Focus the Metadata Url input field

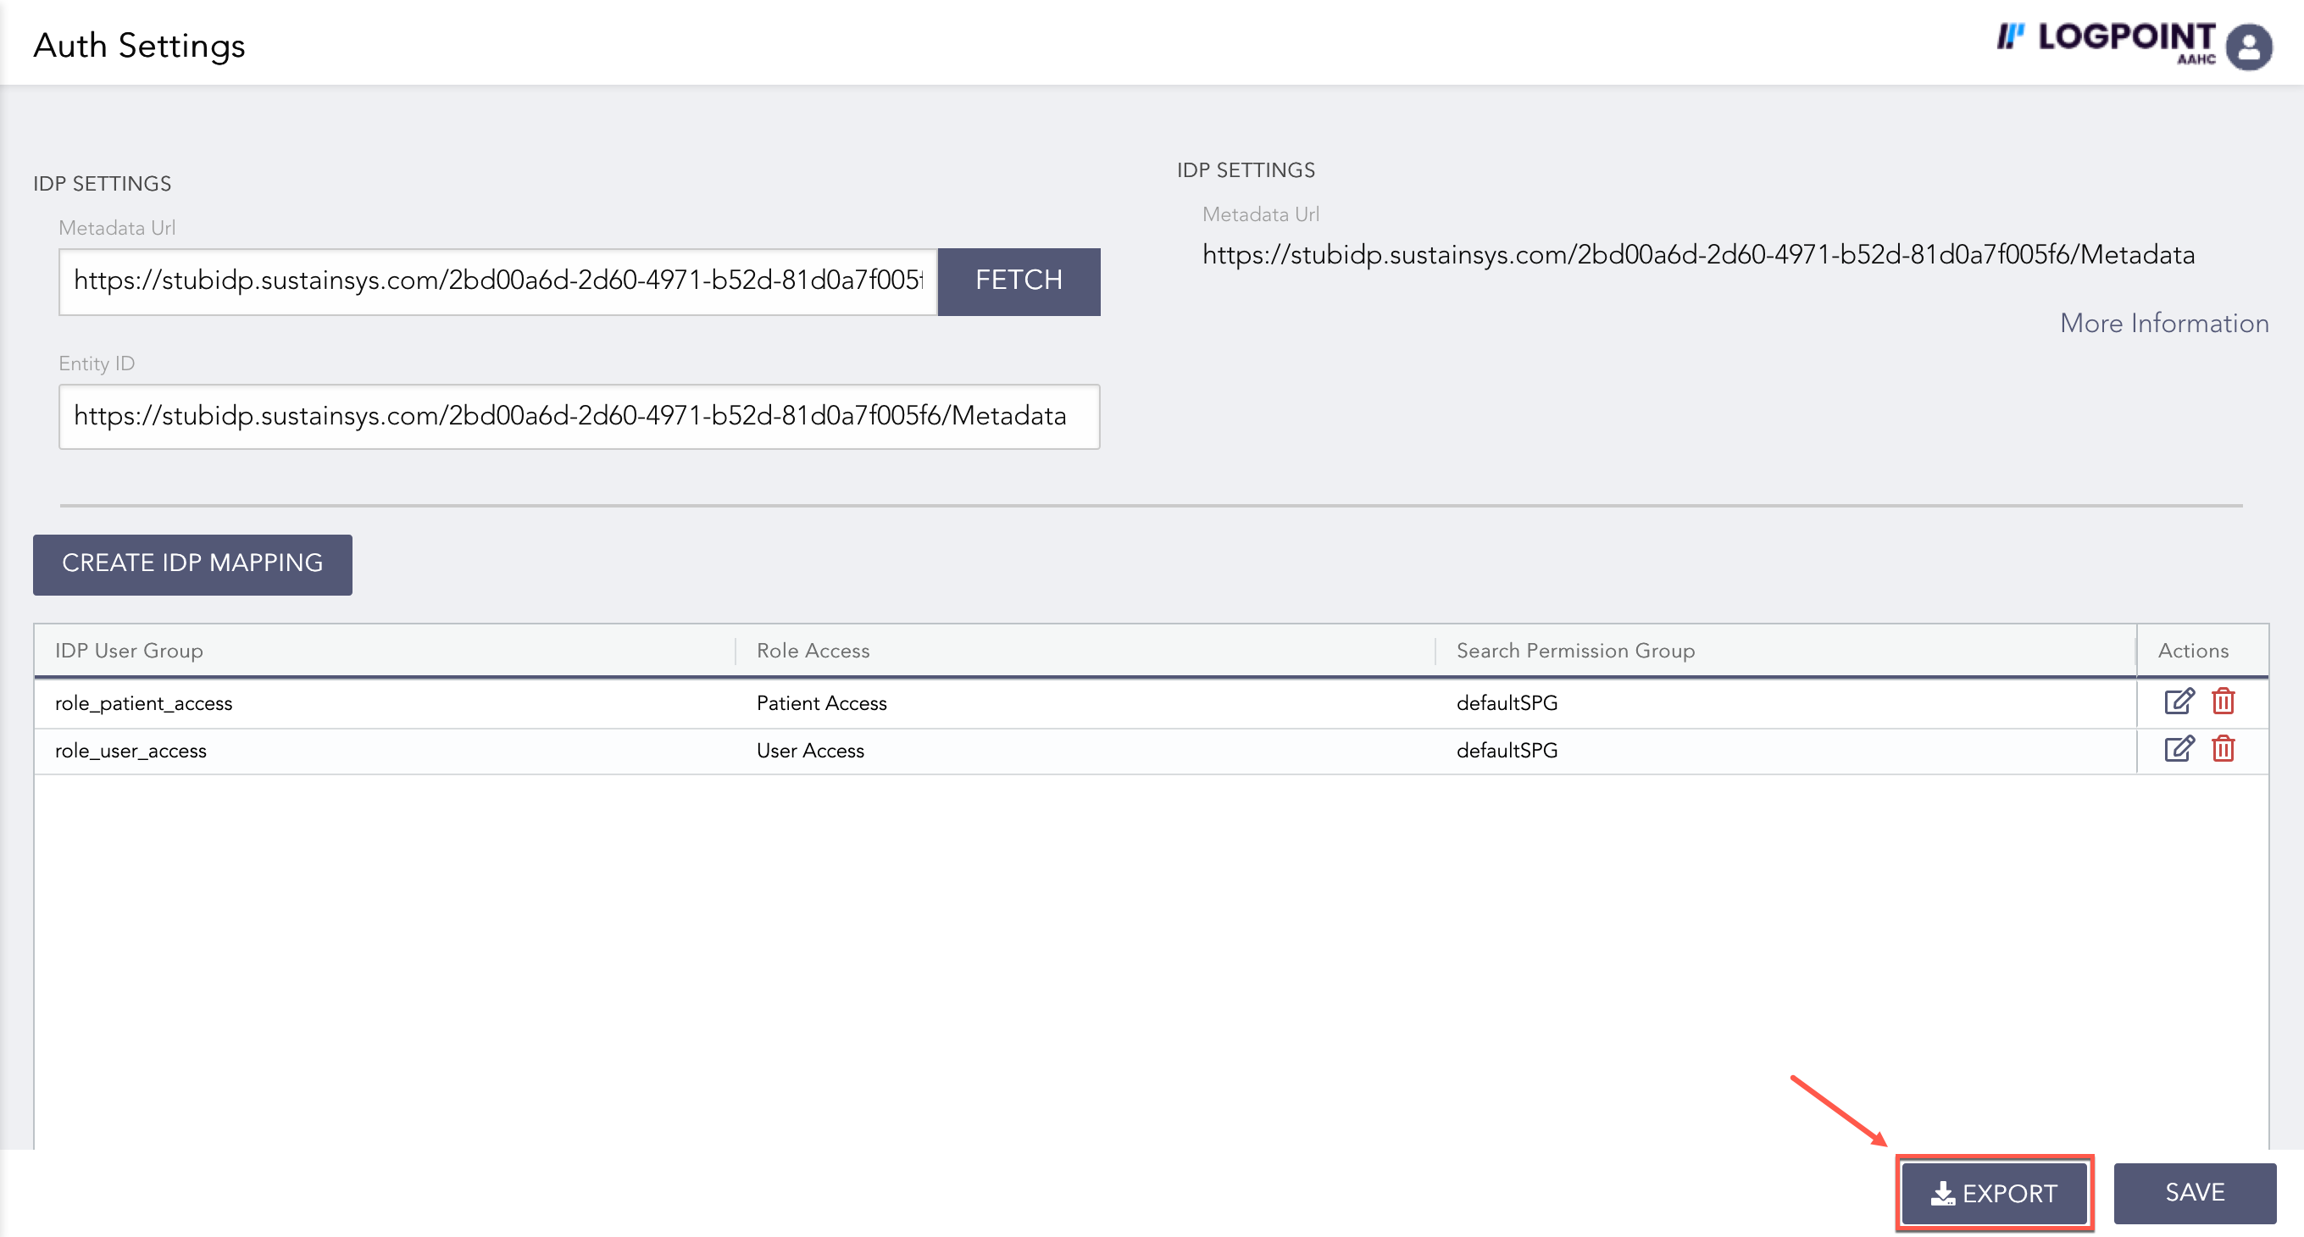click(497, 281)
